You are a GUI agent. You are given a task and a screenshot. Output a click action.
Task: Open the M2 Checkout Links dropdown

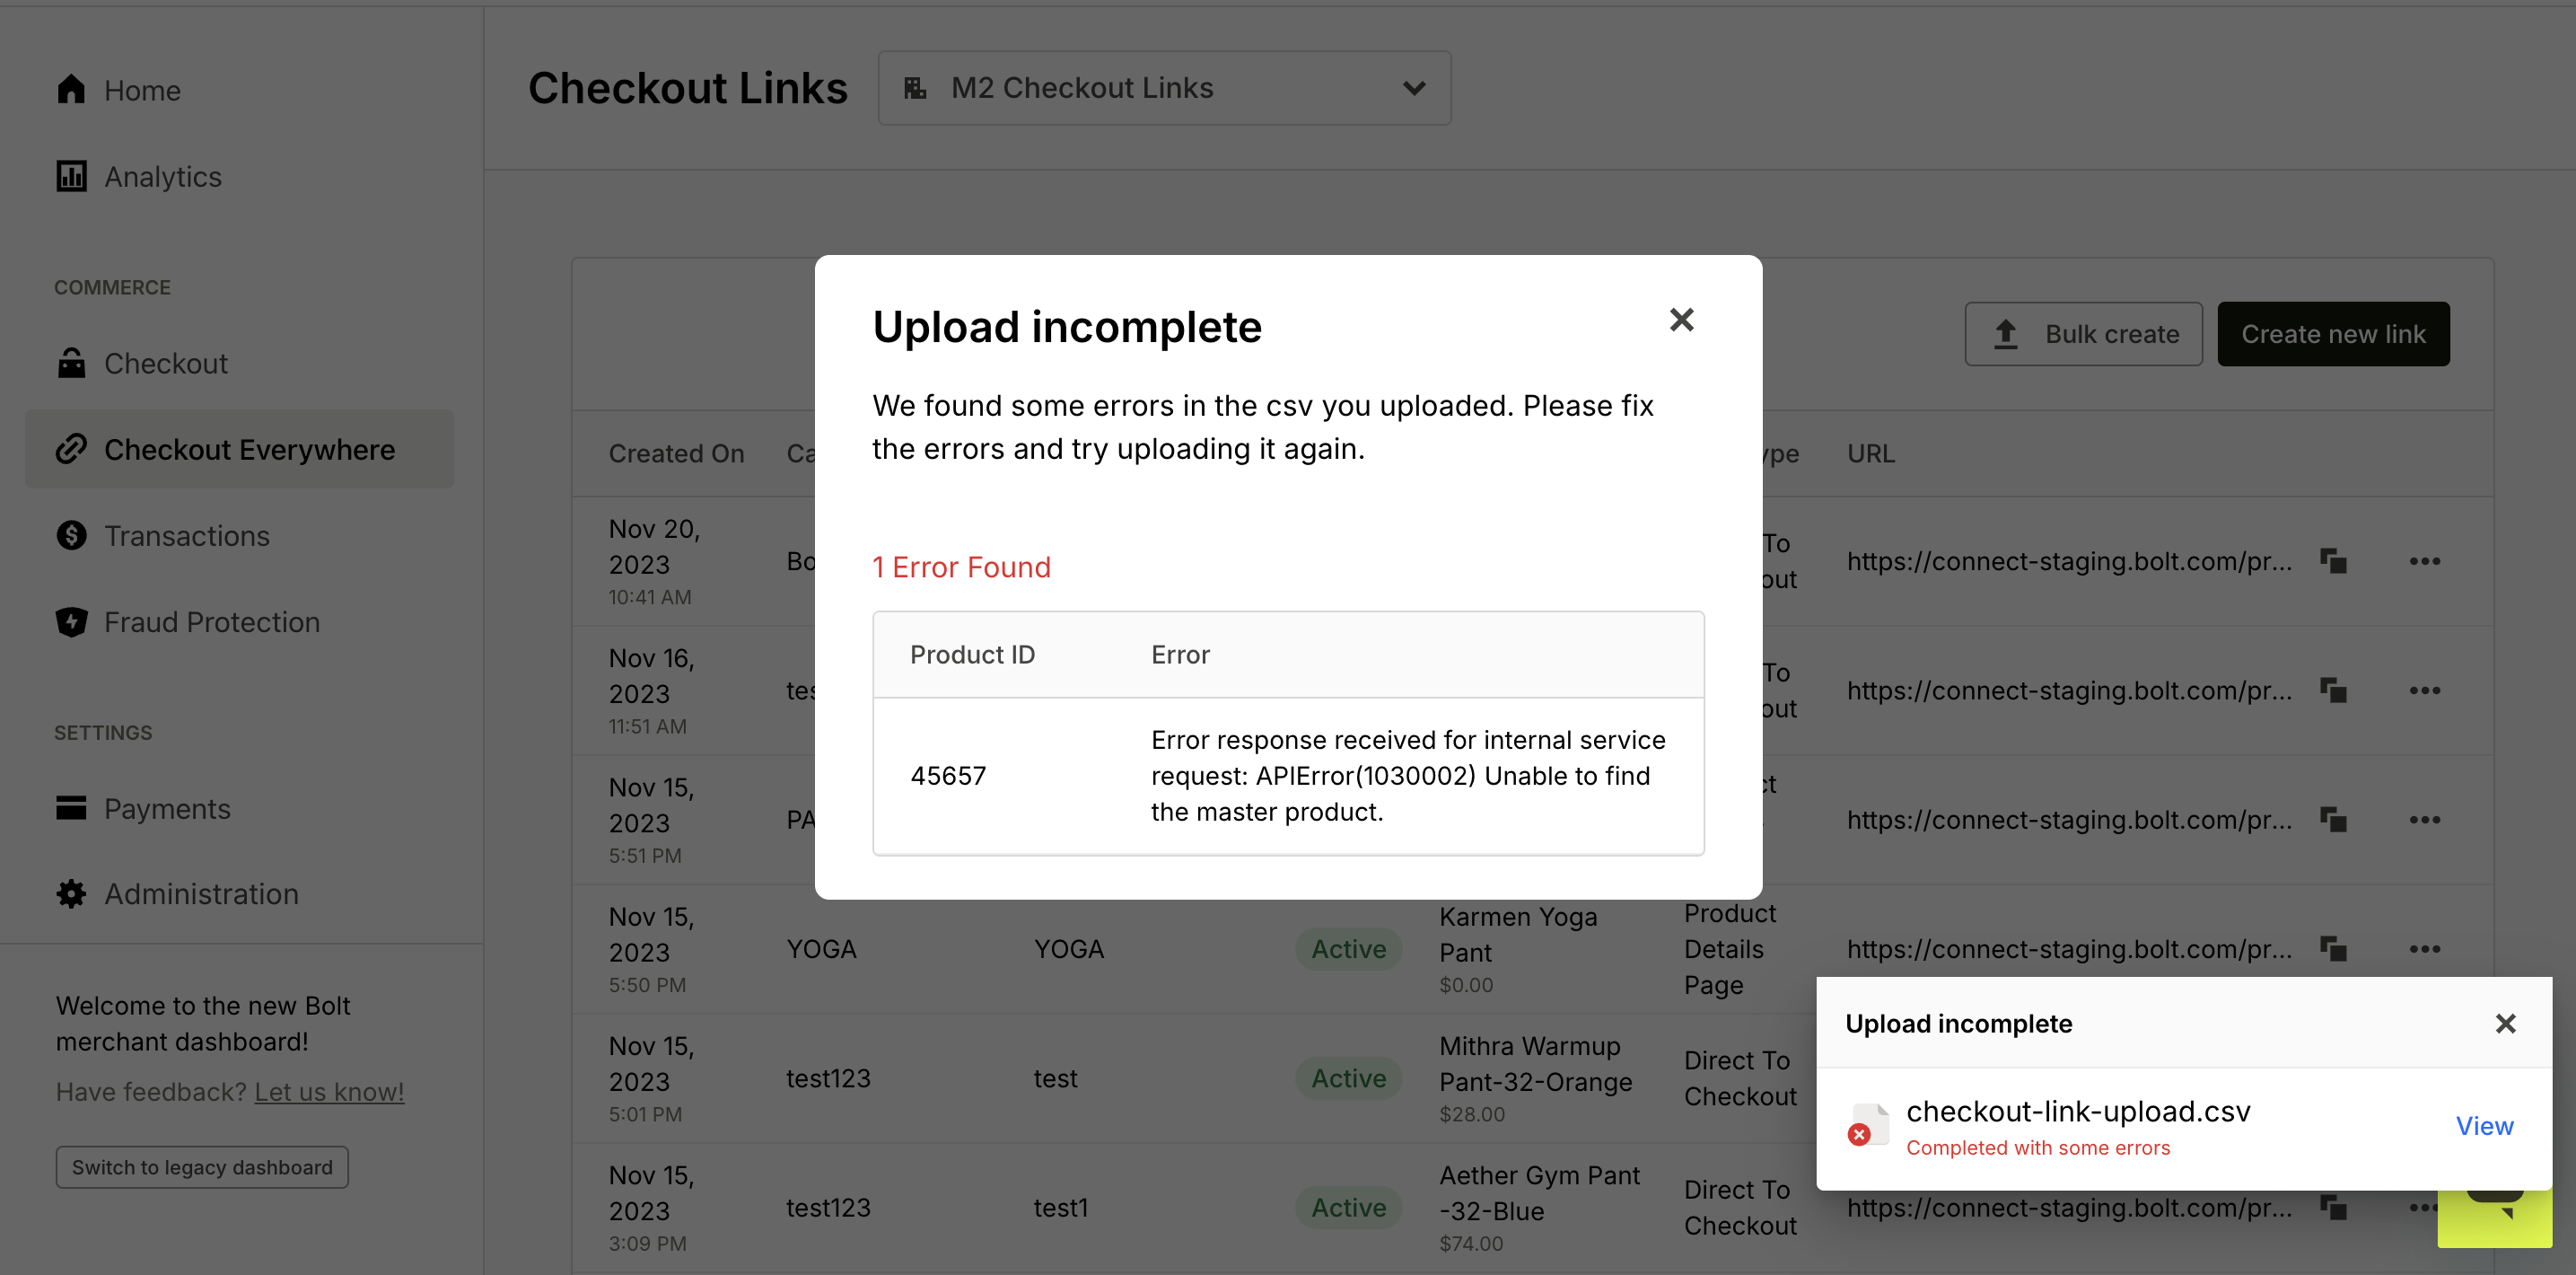[x=1164, y=88]
